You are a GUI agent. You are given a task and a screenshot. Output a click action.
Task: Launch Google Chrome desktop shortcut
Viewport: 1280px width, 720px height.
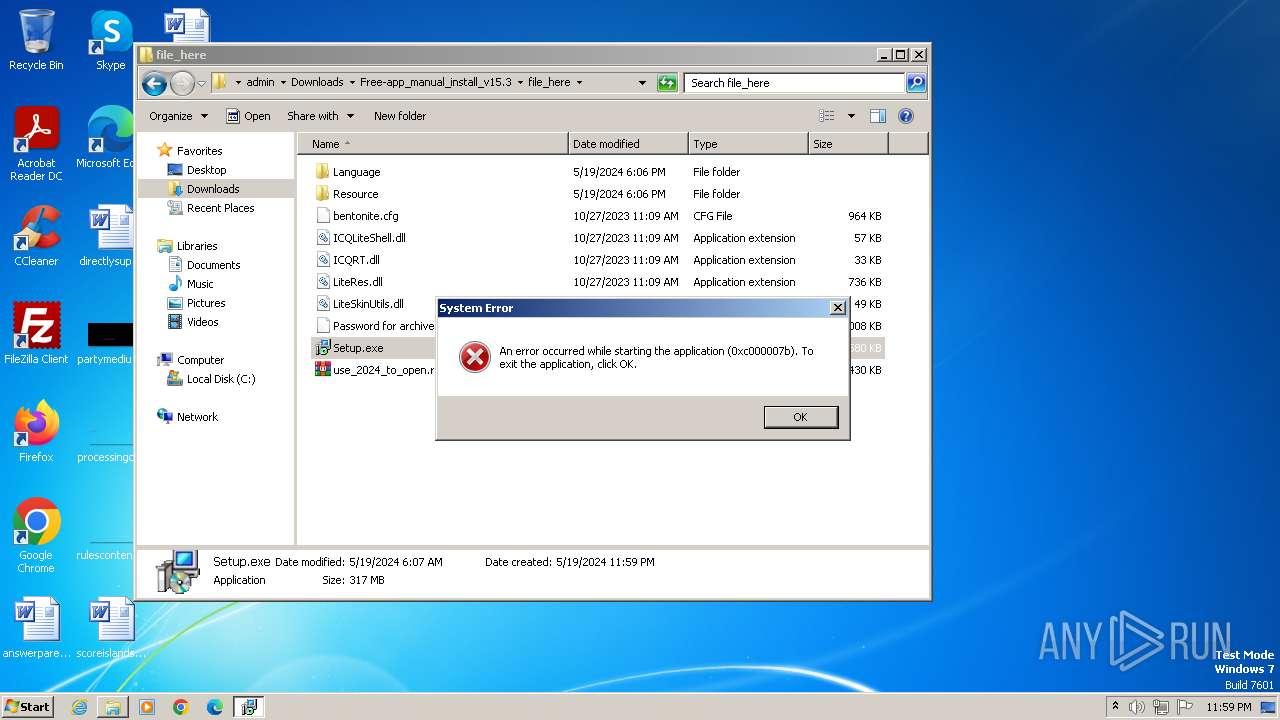(x=36, y=536)
